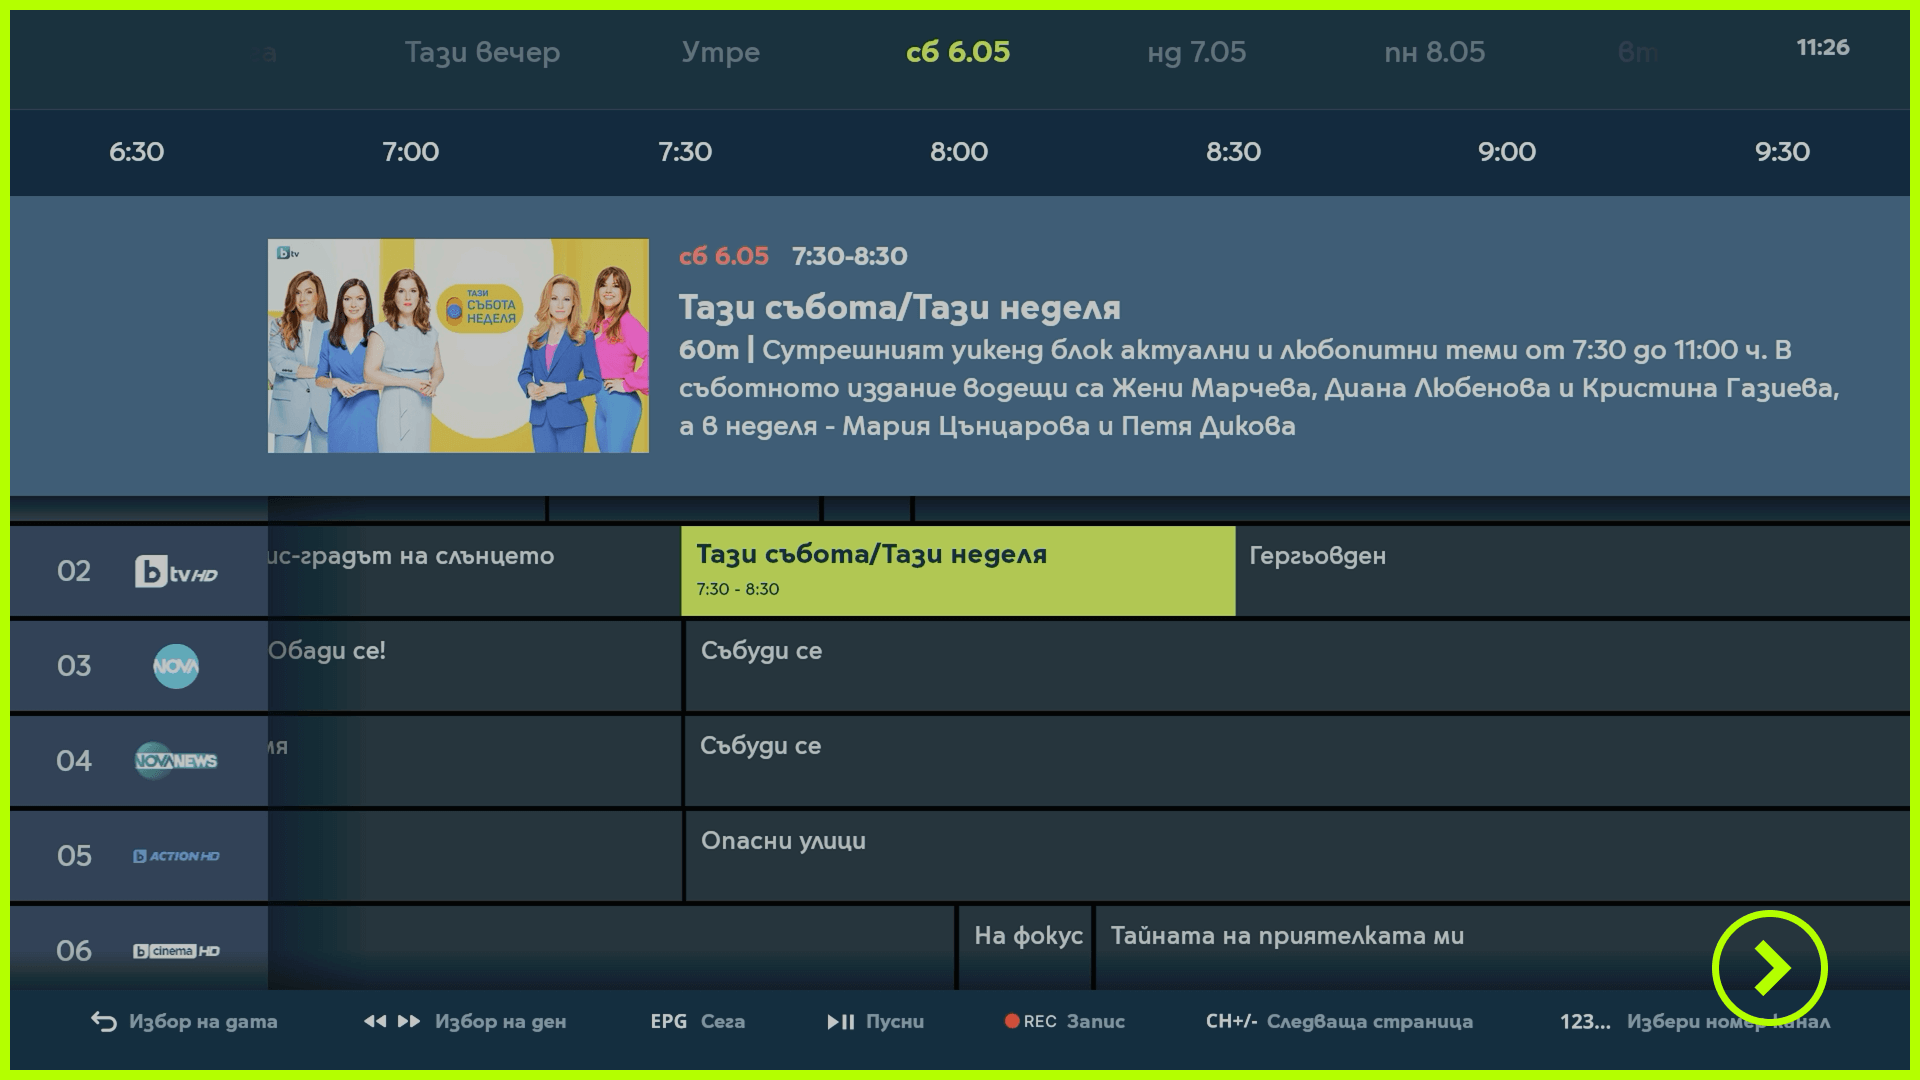This screenshot has width=1920, height=1080.
Task: Click the play/pause Пусни icon
Action: 841,1021
